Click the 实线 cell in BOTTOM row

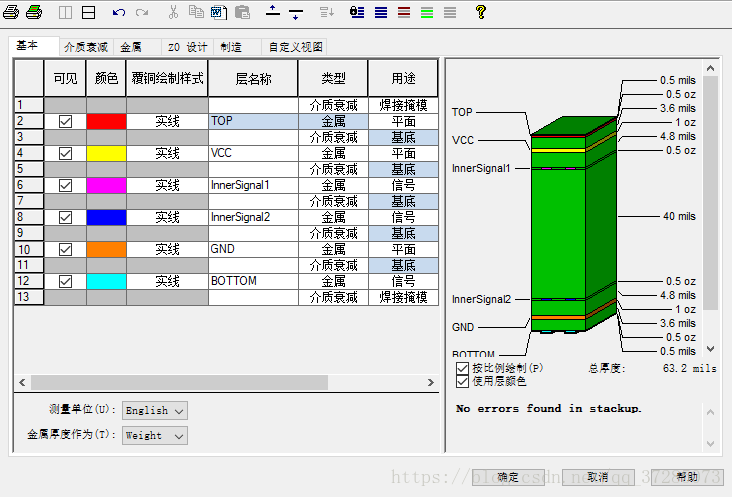pyautogui.click(x=167, y=281)
